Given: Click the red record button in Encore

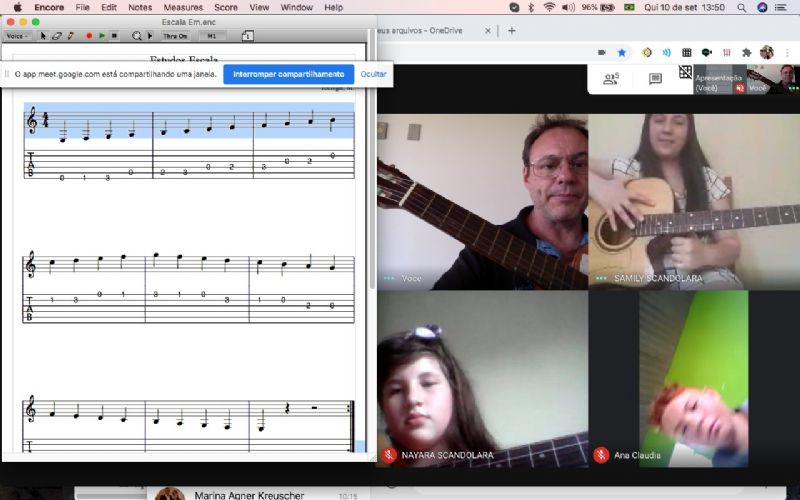Looking at the screenshot, I should [89, 36].
